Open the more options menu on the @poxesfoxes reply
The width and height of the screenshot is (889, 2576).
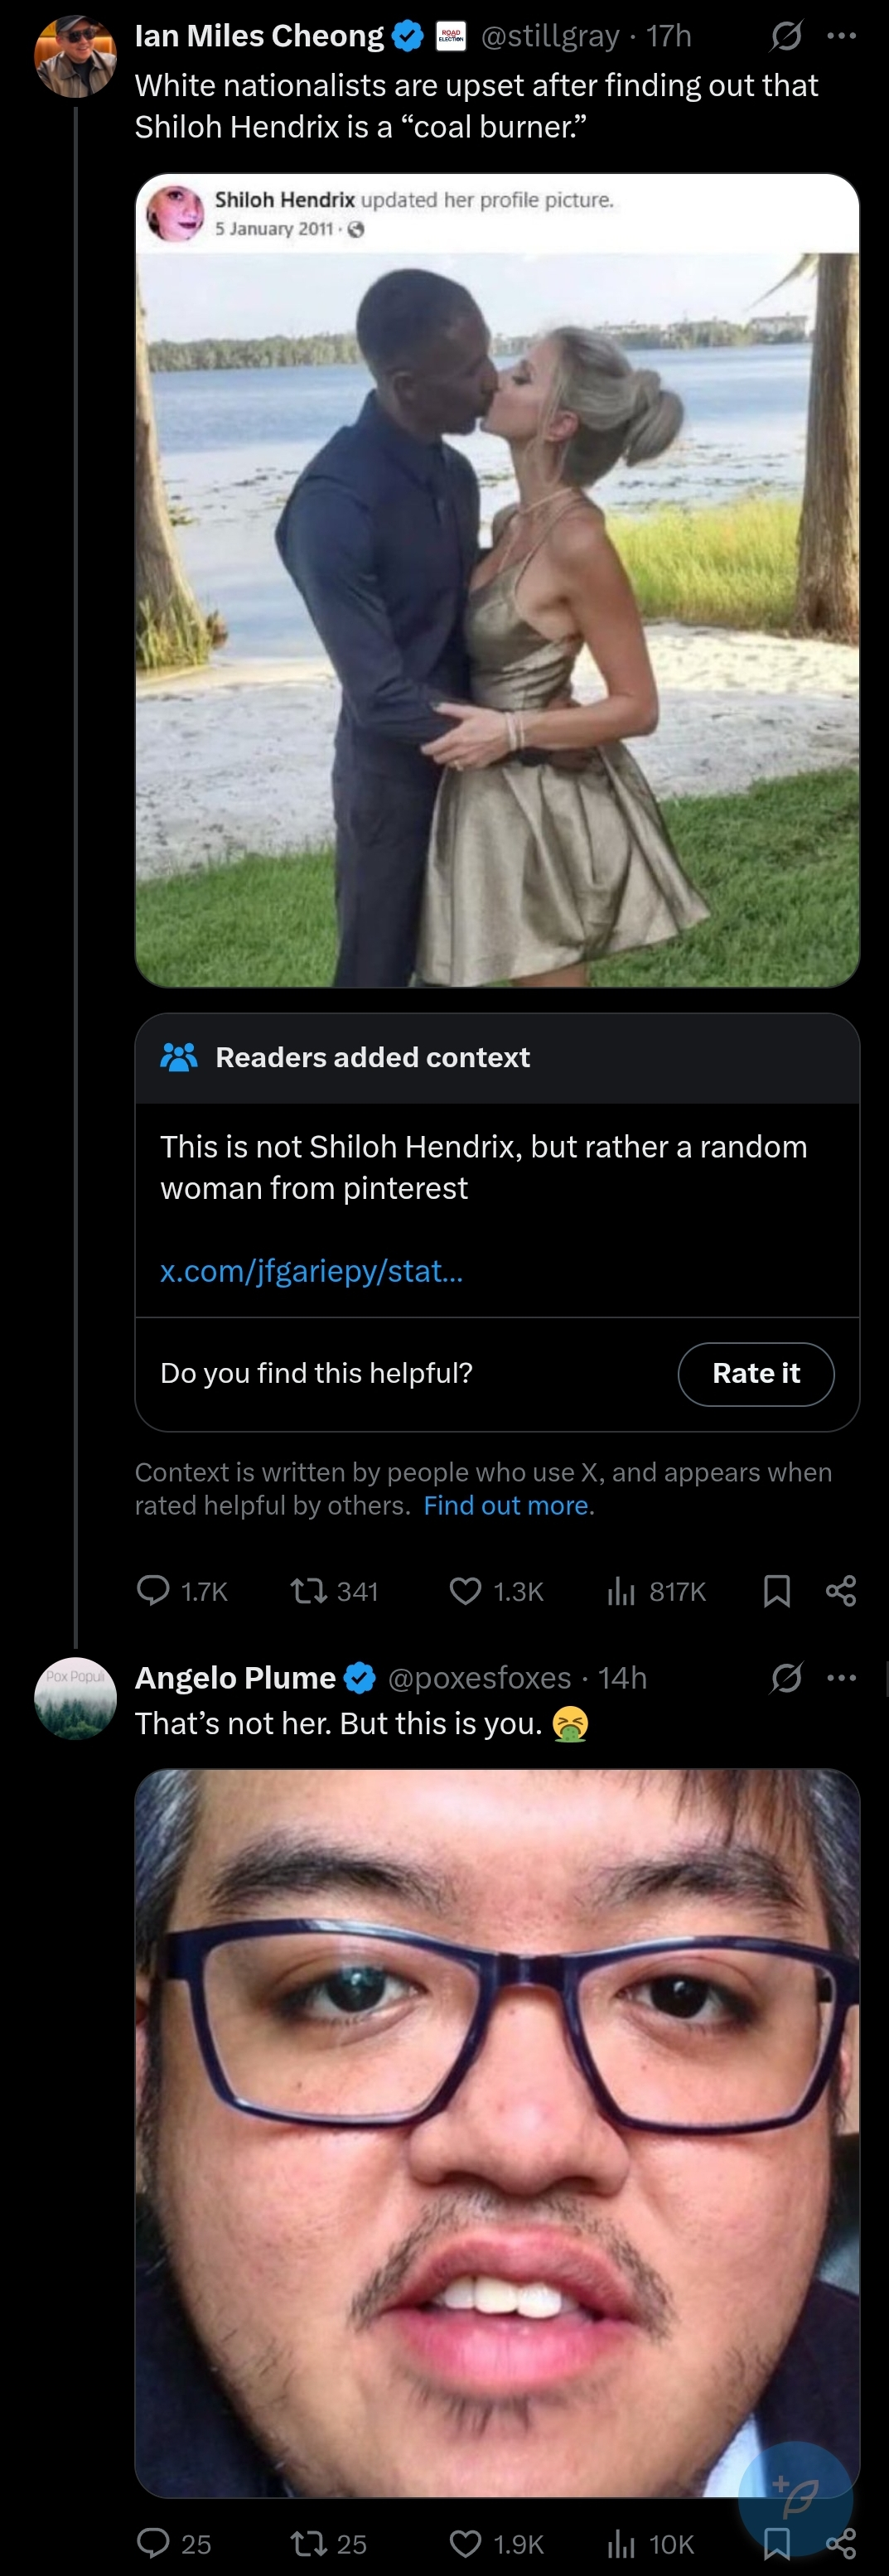click(x=842, y=1678)
